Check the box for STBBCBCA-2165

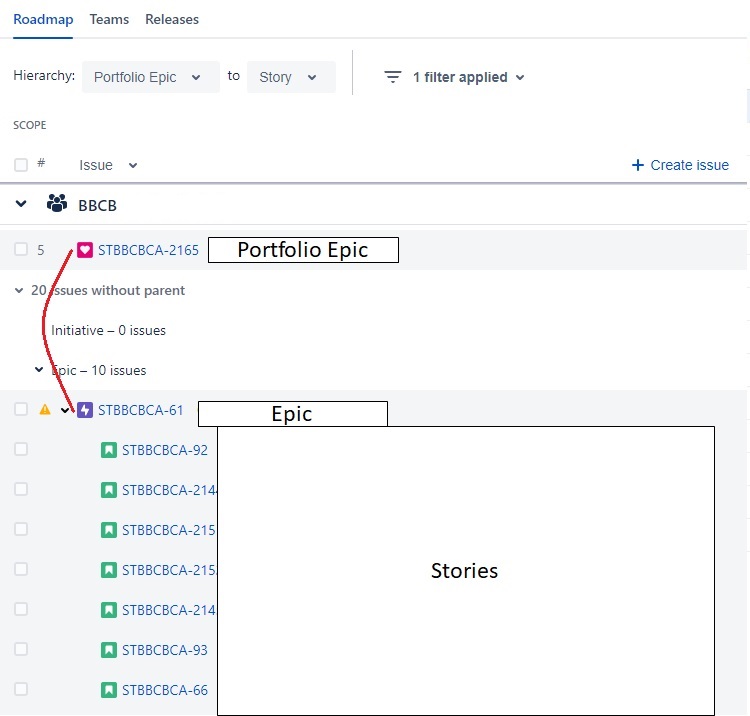pyautogui.click(x=21, y=249)
